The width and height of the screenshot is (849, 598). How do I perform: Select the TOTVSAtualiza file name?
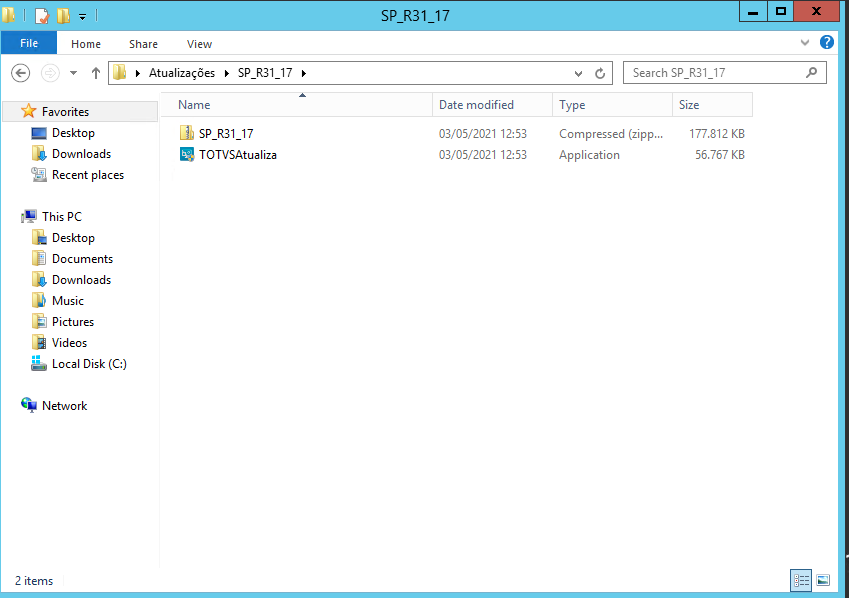pyautogui.click(x=238, y=154)
